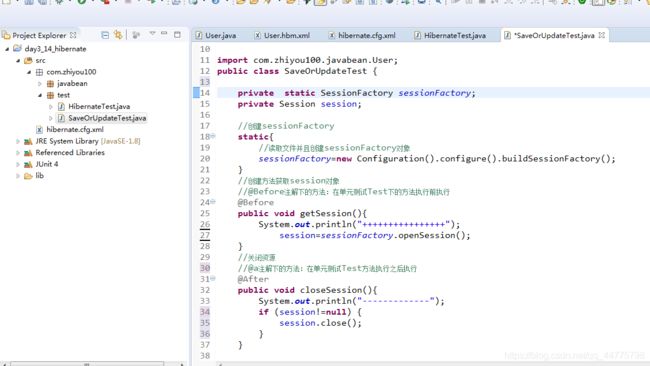Select hibernate.cfg.xml in Project Explorer tree
The width and height of the screenshot is (650, 366).
click(75, 130)
